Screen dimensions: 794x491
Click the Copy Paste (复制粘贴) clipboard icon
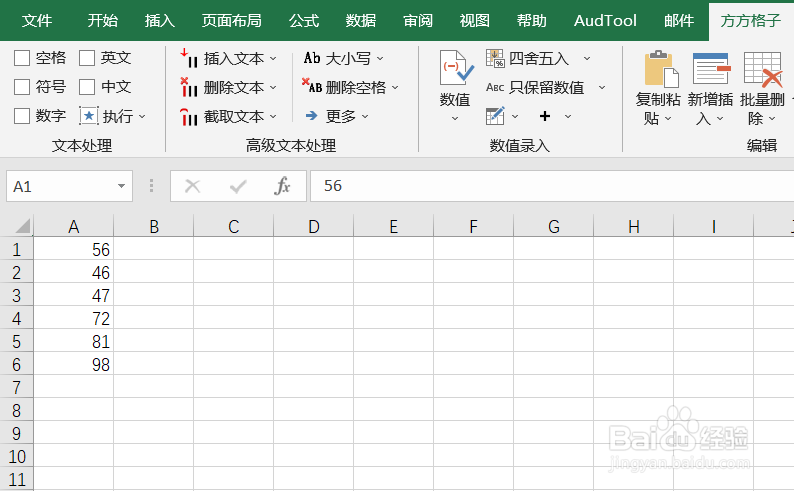pos(661,68)
